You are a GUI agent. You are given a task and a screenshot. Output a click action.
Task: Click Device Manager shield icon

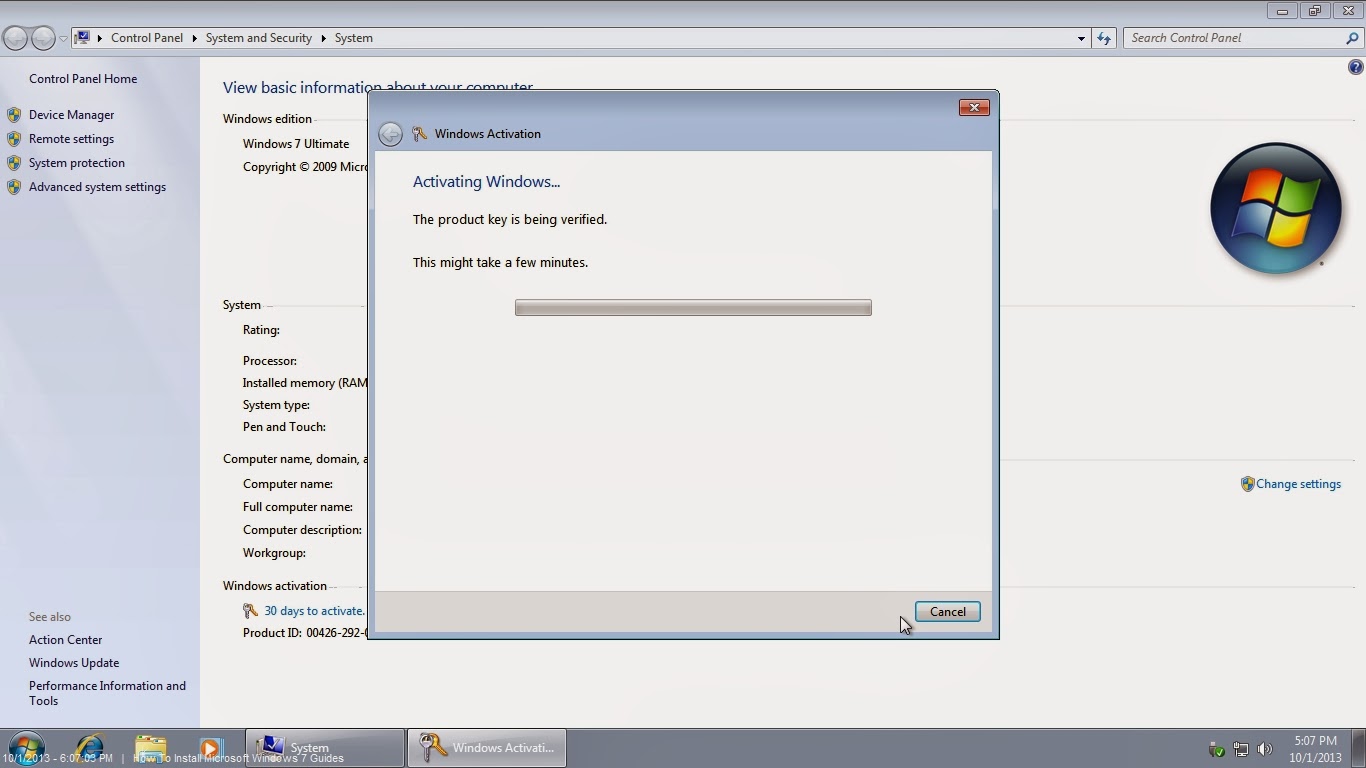pyautogui.click(x=14, y=115)
